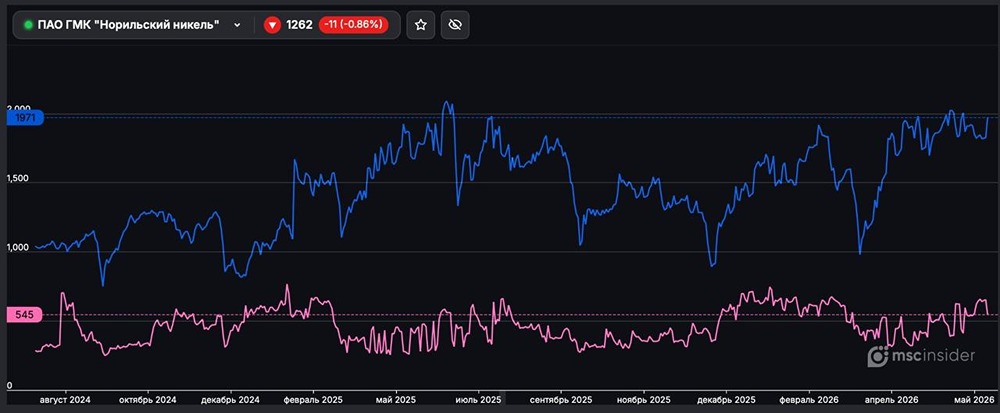This screenshot has width=1000, height=413.
Task: Click the 1,500 y-axis value
Action: pos(18,179)
